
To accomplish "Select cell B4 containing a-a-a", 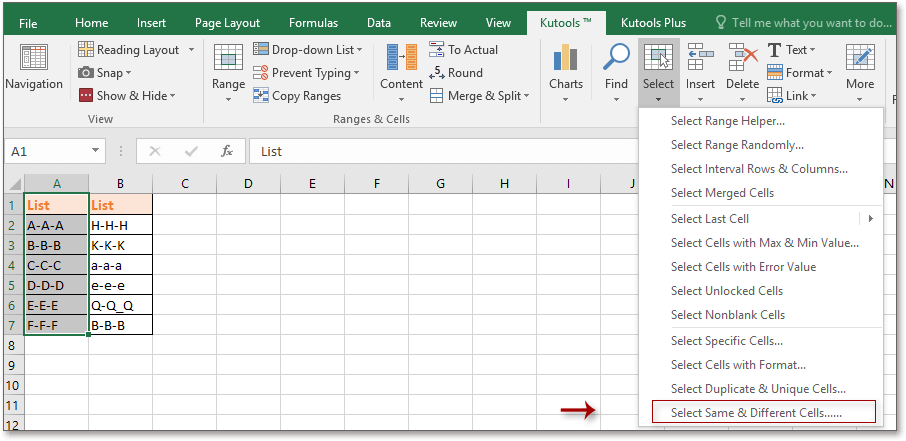I will pyautogui.click(x=120, y=266).
